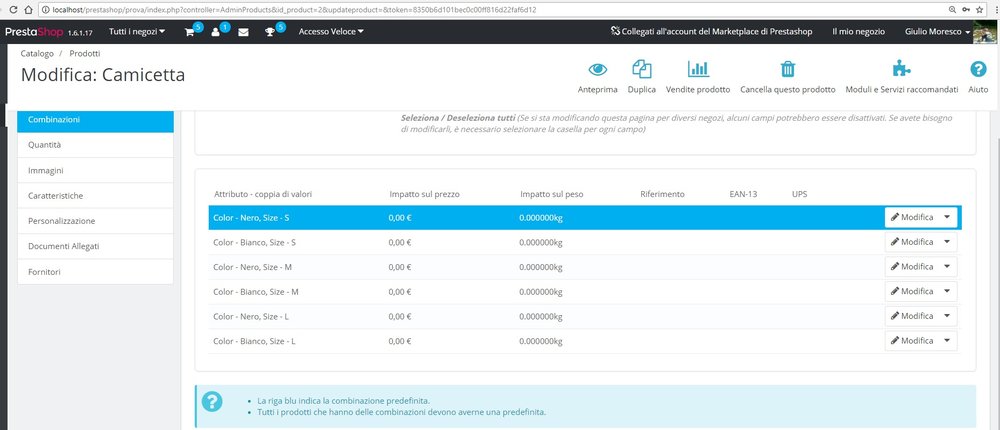Expand options arrow for Color - Bianco, Size - S
Image resolution: width=1000 pixels, height=430 pixels.
coord(947,242)
